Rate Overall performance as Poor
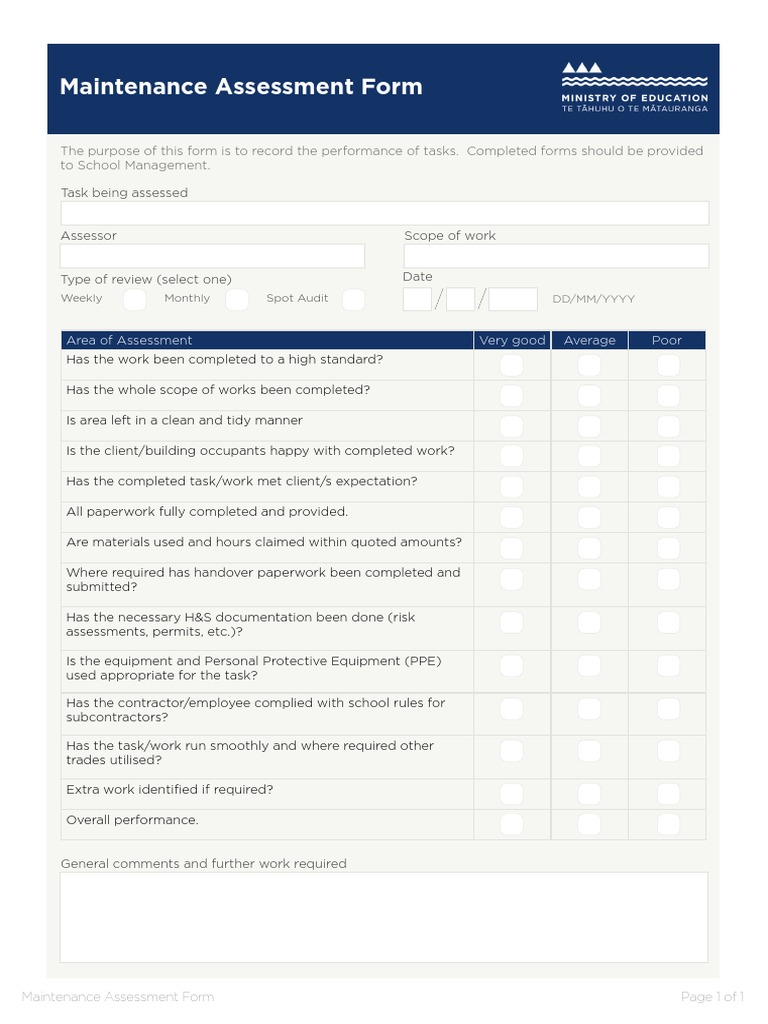The width and height of the screenshot is (768, 1024). click(667, 824)
